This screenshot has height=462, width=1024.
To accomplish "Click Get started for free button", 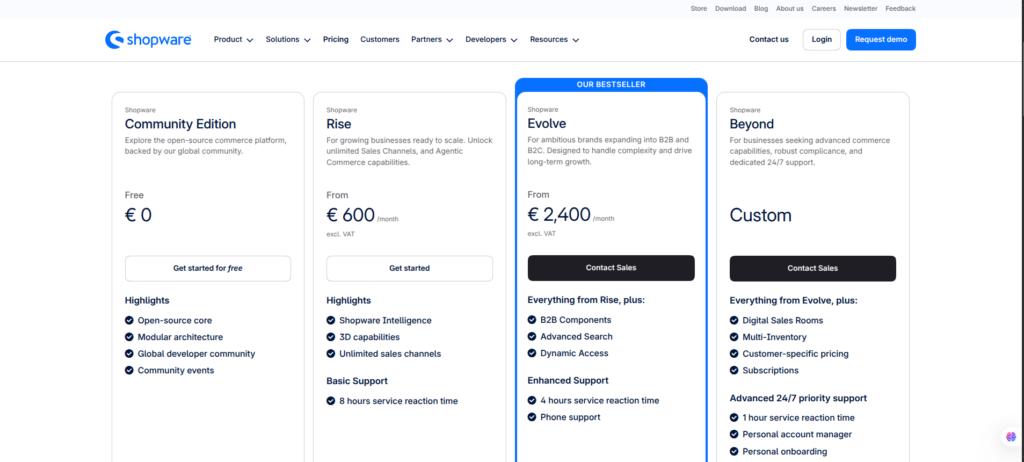I will point(208,268).
